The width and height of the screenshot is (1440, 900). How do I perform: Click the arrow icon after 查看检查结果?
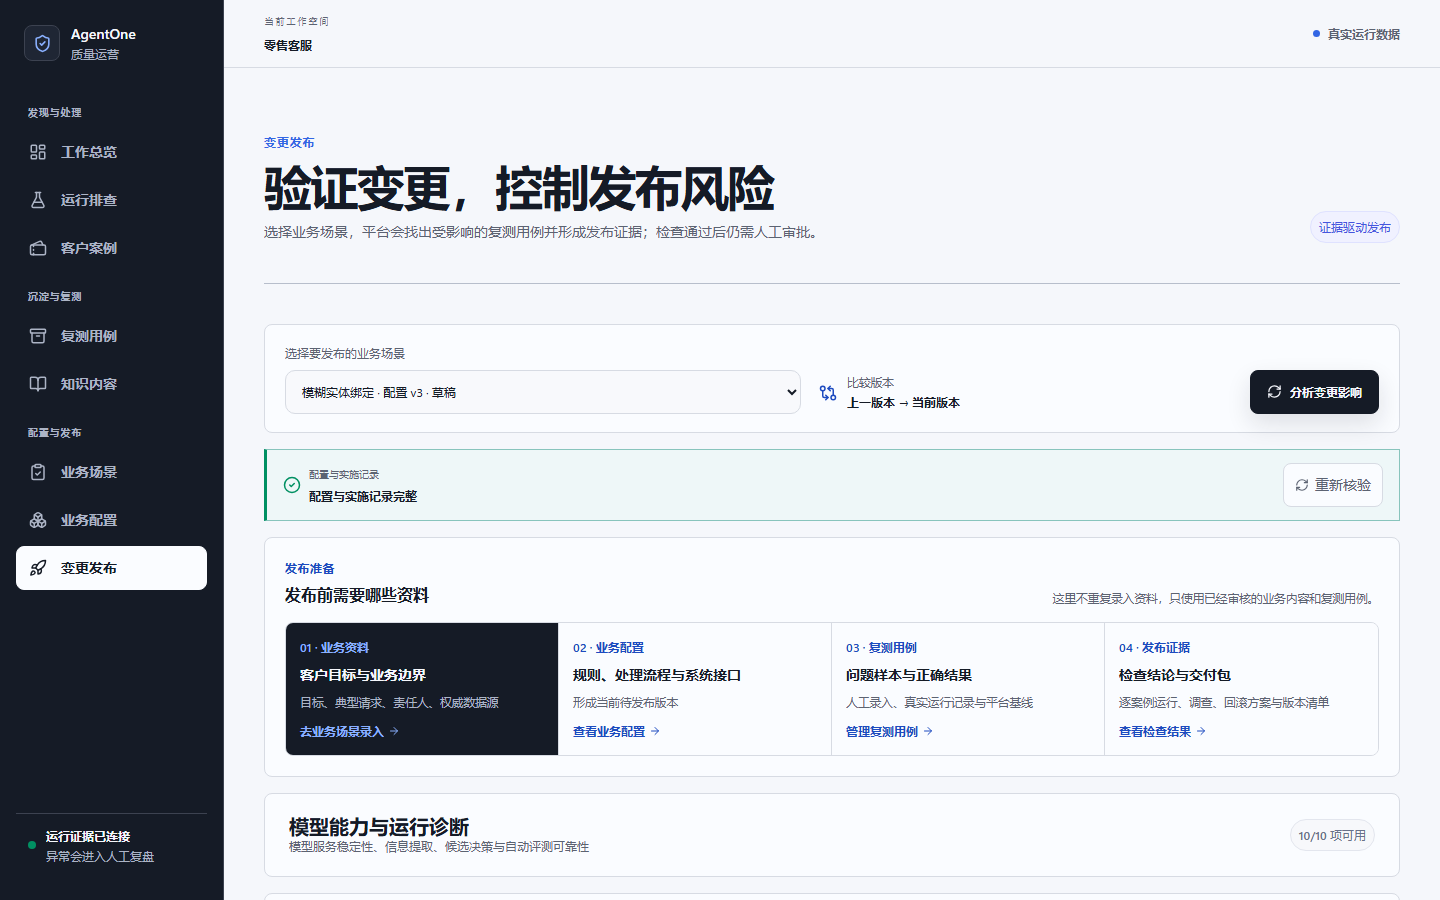1201,731
